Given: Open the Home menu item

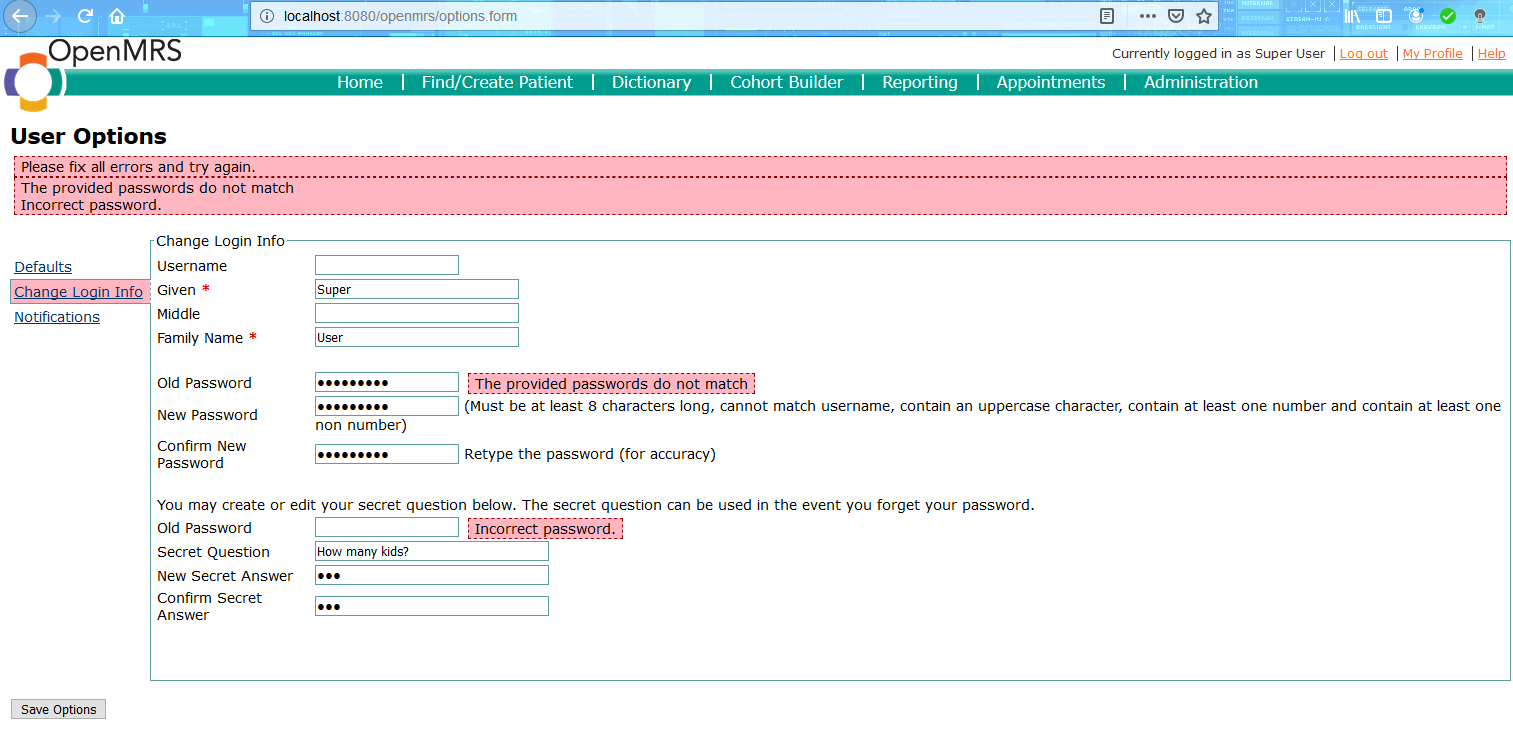Looking at the screenshot, I should click(x=360, y=82).
